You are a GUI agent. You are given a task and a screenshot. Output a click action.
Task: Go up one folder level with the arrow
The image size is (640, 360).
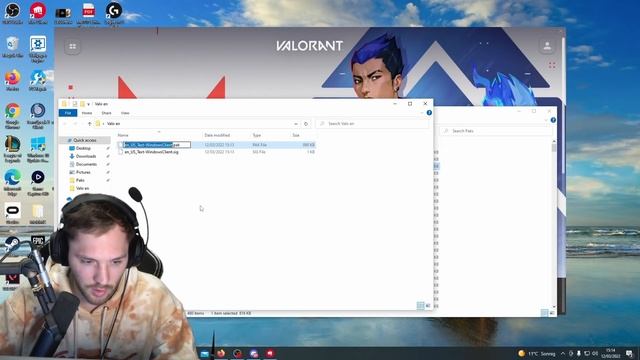point(89,124)
